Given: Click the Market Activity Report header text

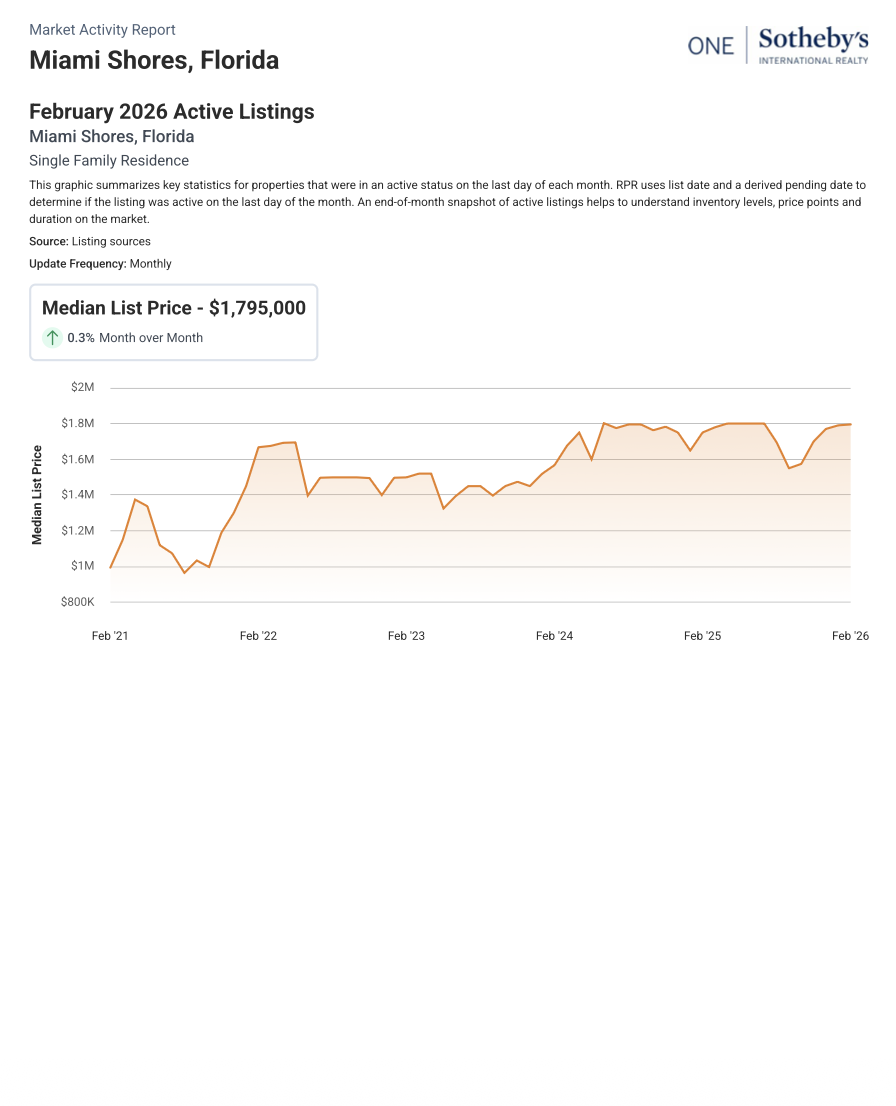Looking at the screenshot, I should pyautogui.click(x=102, y=30).
